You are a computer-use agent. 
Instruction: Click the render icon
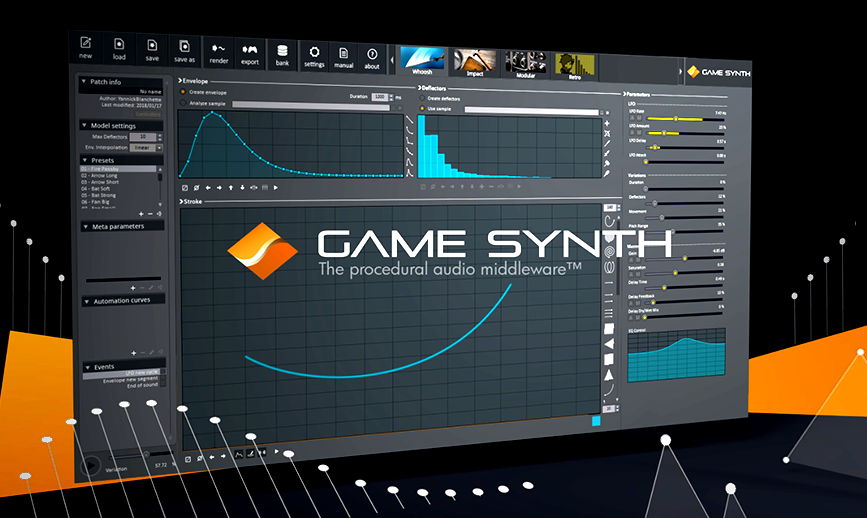point(219,49)
